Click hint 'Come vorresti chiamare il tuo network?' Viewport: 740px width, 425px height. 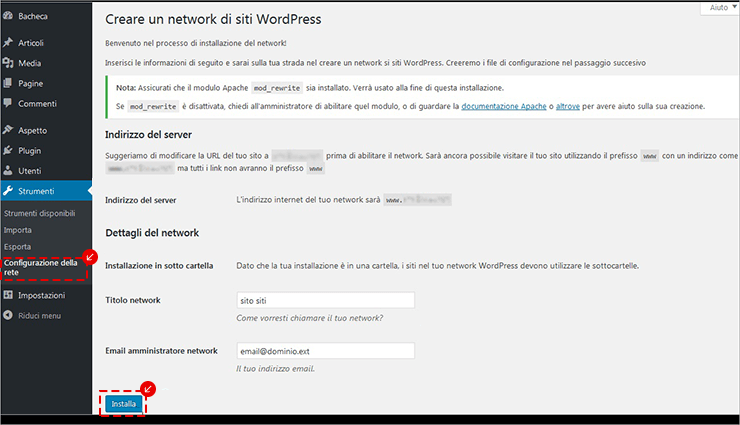pyautogui.click(x=310, y=318)
